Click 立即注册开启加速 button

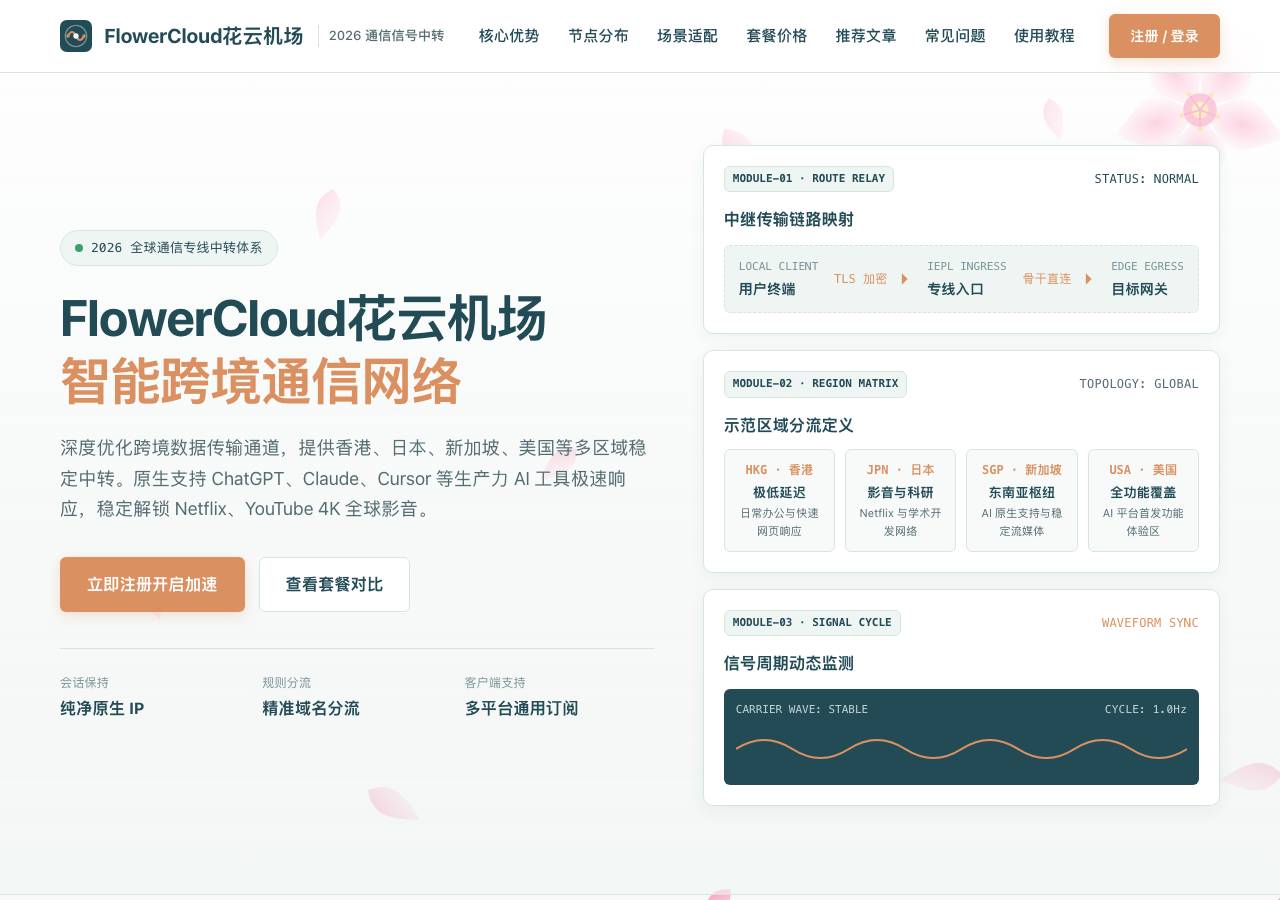click(x=152, y=584)
